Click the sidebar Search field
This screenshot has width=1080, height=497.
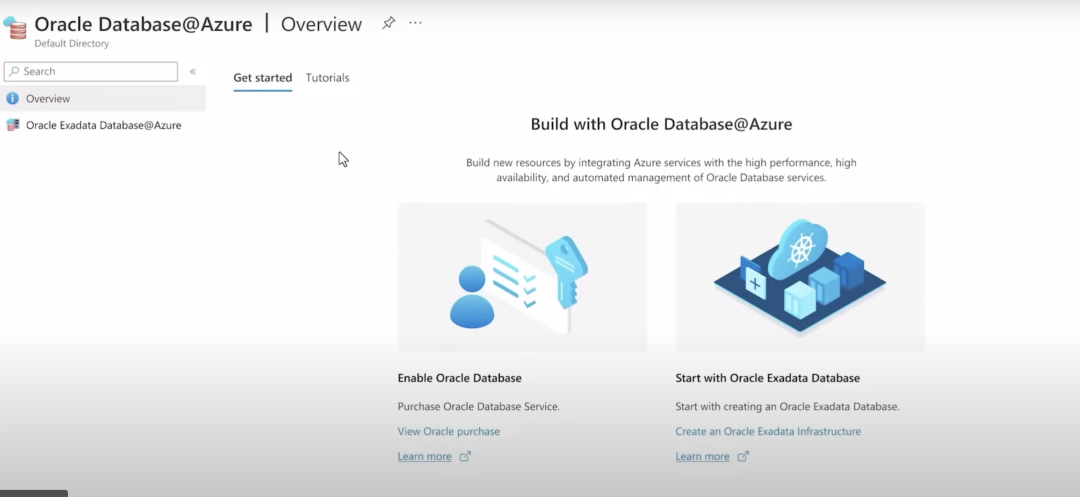pyautogui.click(x=91, y=72)
